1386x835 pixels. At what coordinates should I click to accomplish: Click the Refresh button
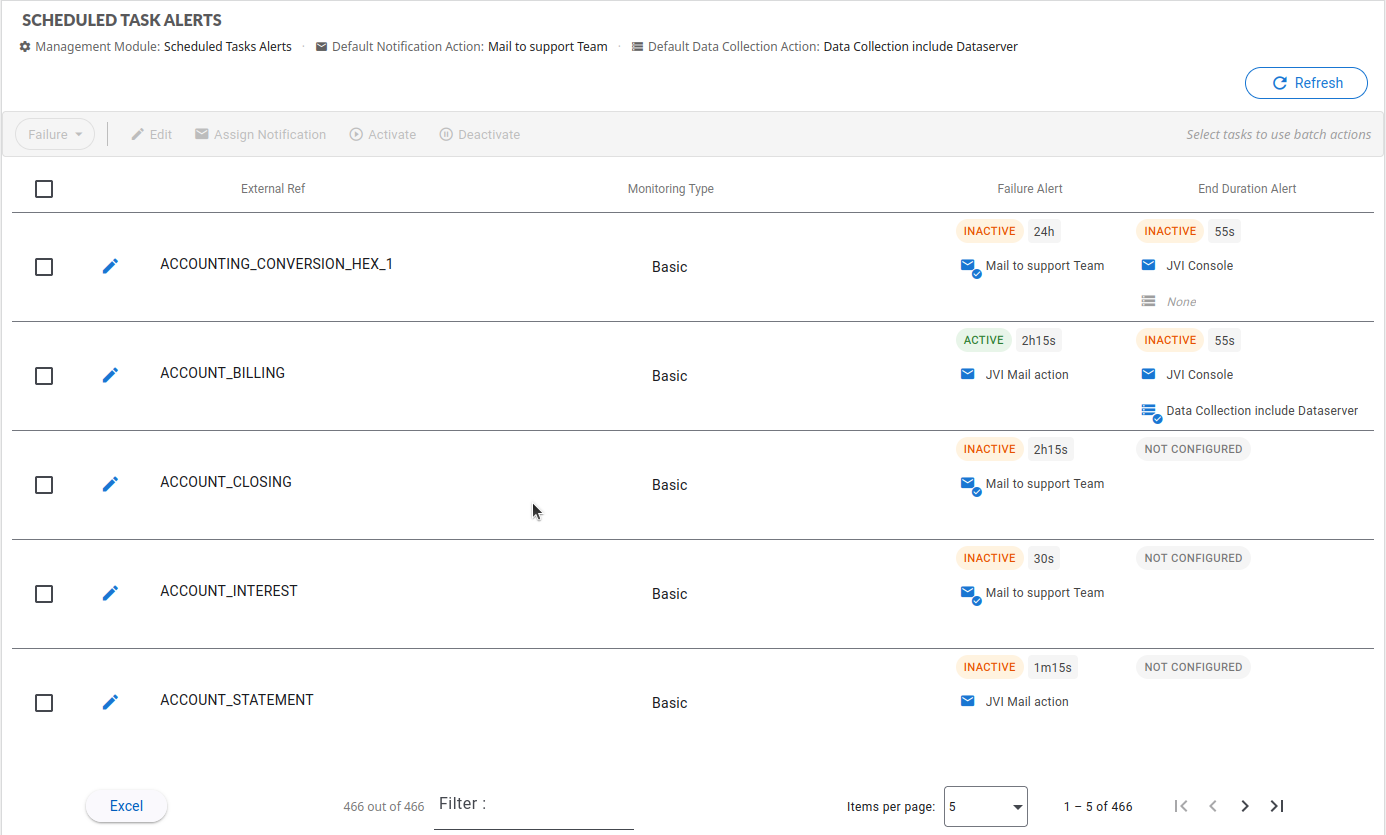coord(1306,84)
